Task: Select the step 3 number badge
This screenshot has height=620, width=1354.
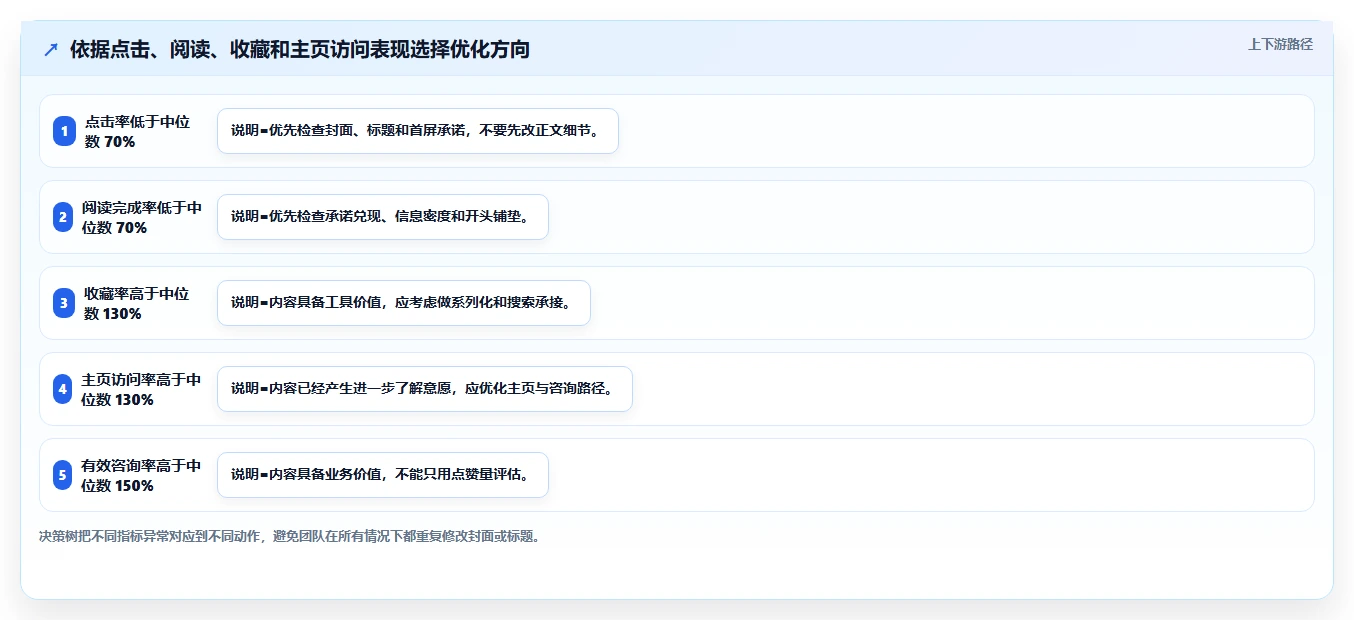Action: tap(64, 303)
